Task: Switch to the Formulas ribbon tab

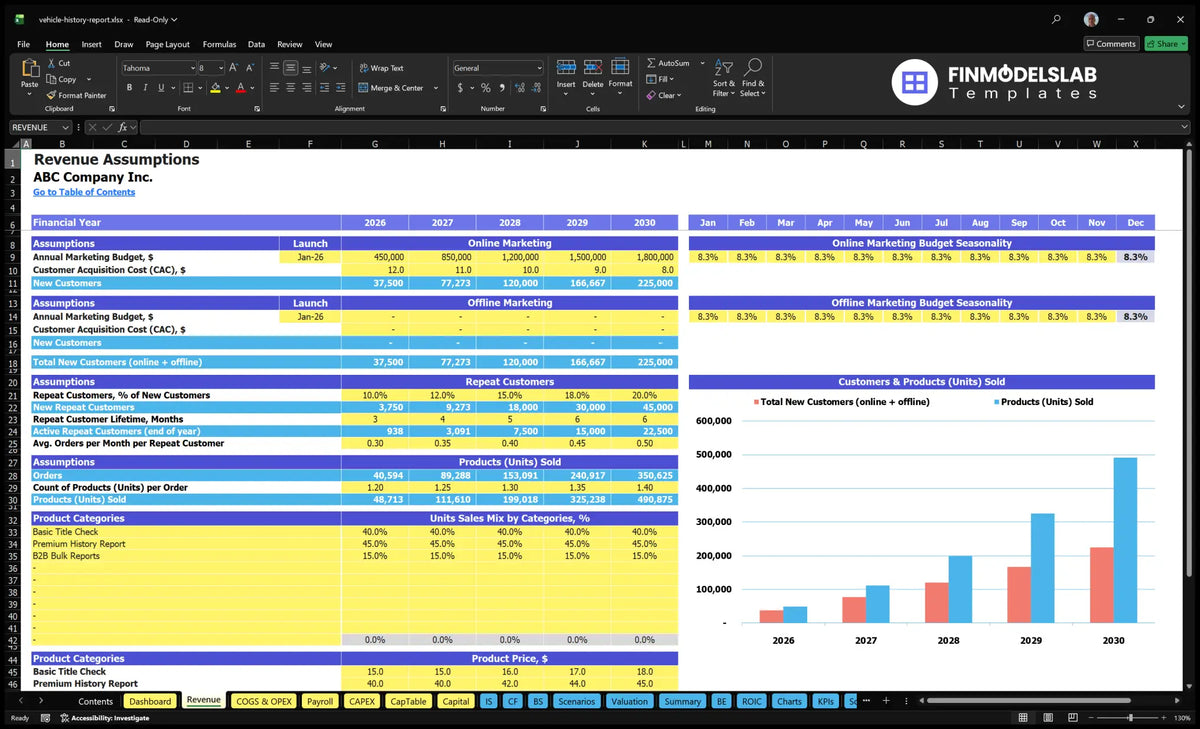Action: [x=219, y=44]
